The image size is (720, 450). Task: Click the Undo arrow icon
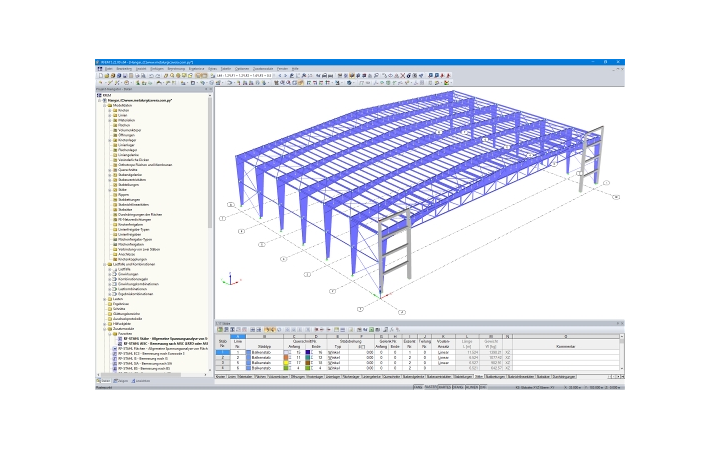point(151,75)
